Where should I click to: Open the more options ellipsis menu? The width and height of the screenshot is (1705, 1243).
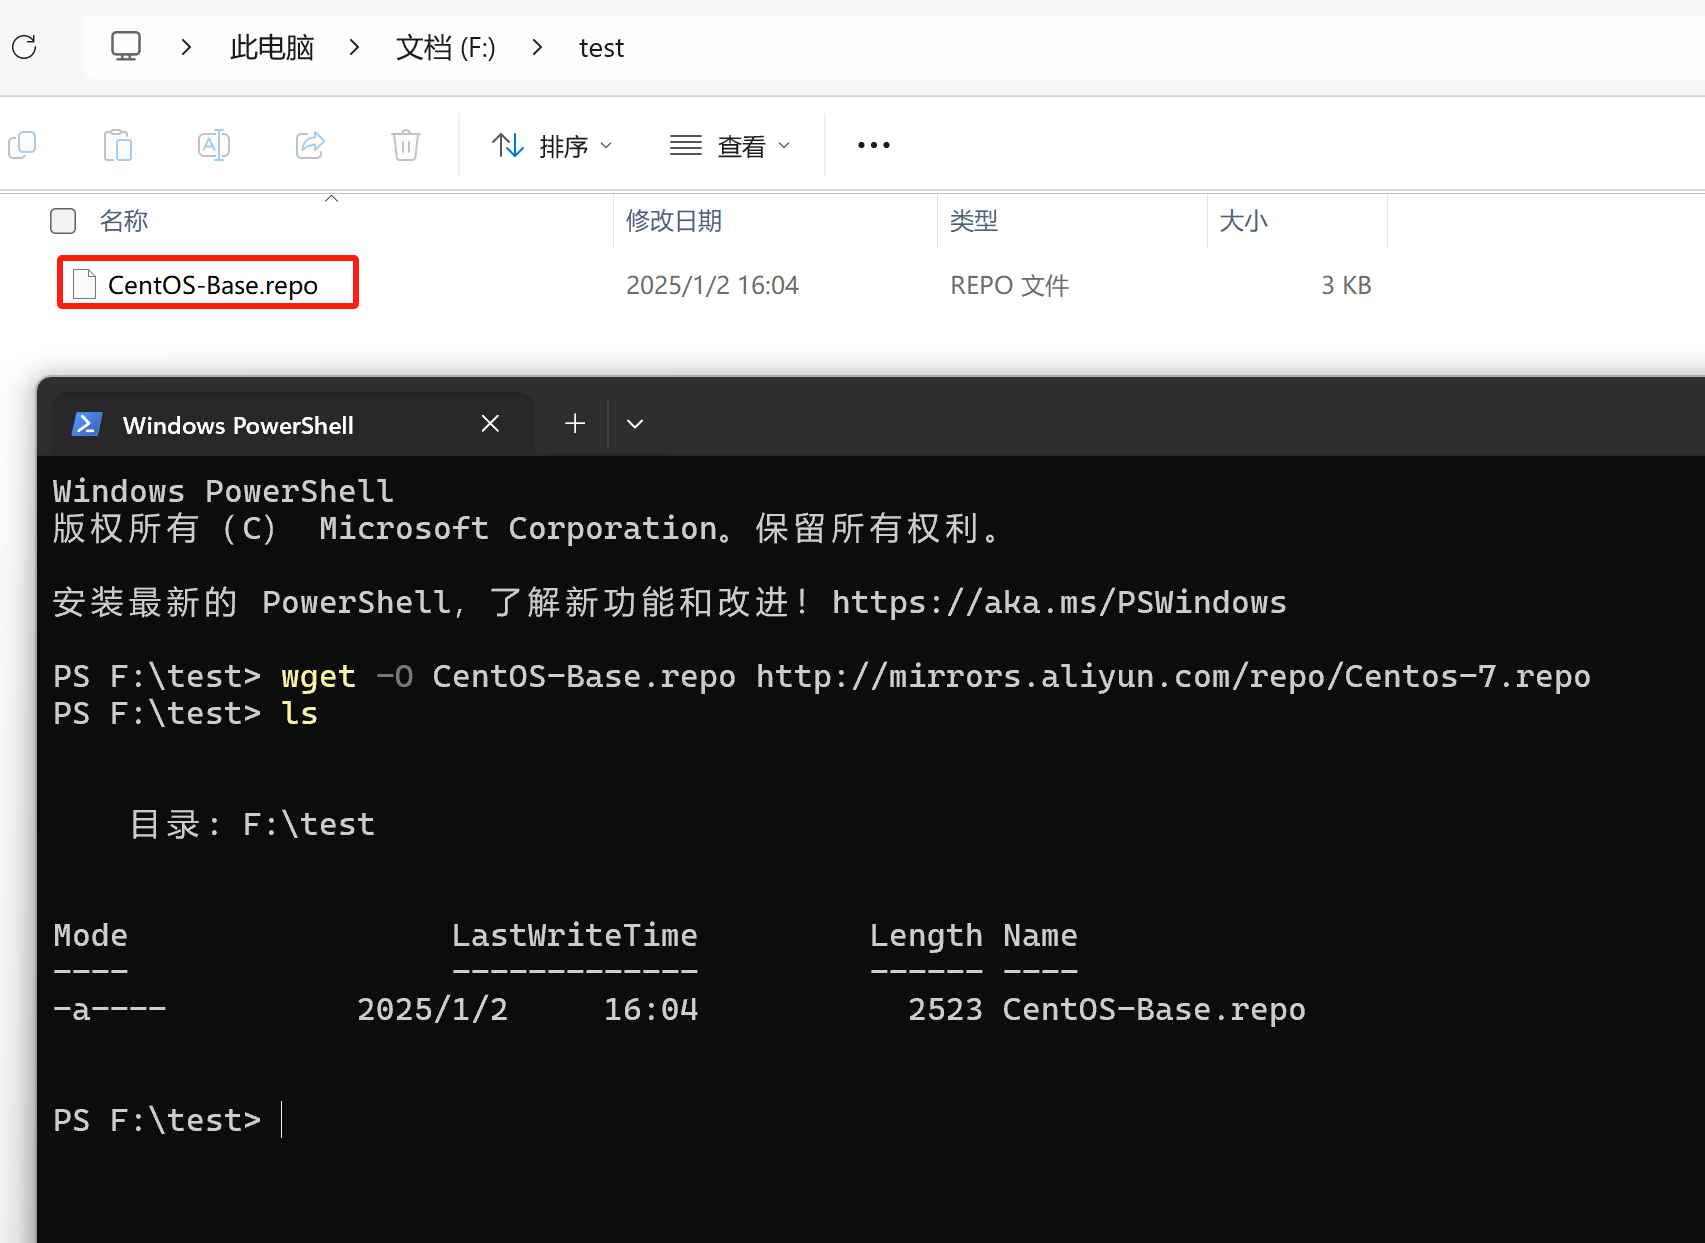tap(874, 146)
